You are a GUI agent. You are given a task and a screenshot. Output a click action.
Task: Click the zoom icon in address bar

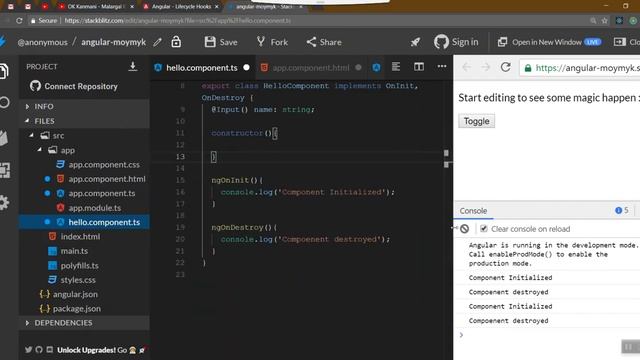tap(593, 20)
